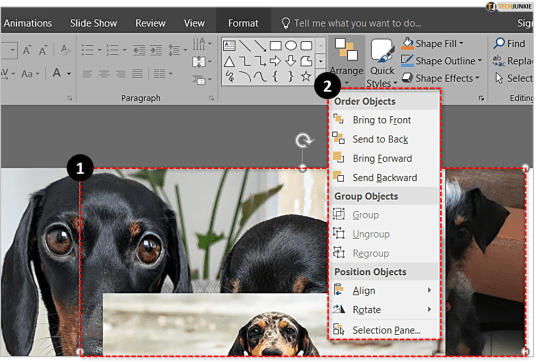Open the Review tab

click(150, 23)
